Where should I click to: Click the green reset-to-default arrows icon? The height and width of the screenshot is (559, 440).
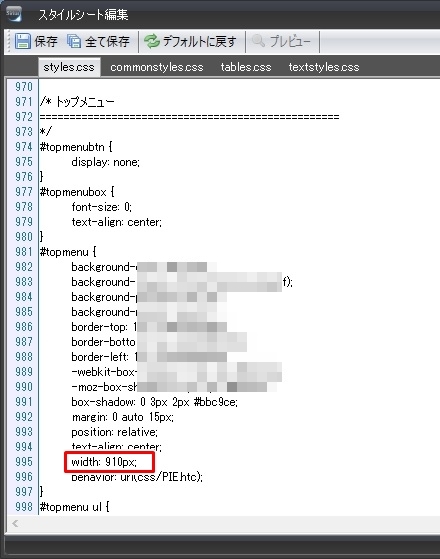click(152, 41)
